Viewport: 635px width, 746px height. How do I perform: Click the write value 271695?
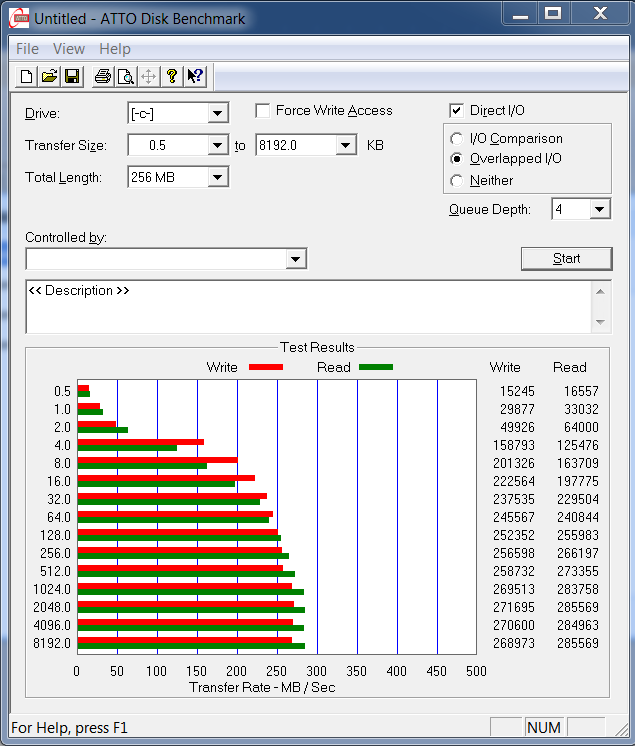(x=514, y=607)
